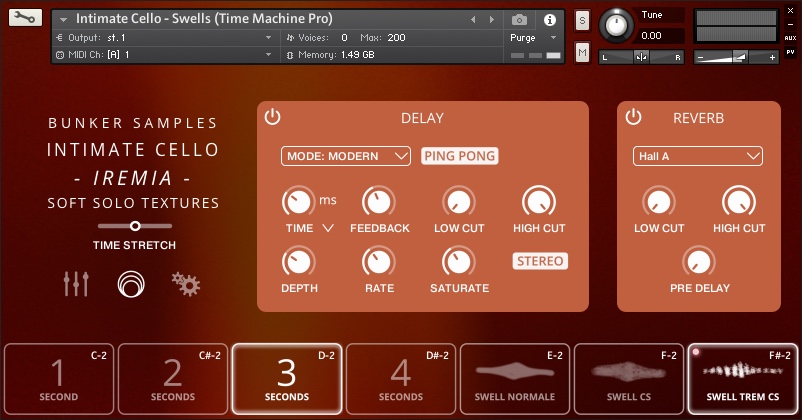This screenshot has width=802, height=420.
Task: Toggle the Delay power button
Action: (x=272, y=117)
